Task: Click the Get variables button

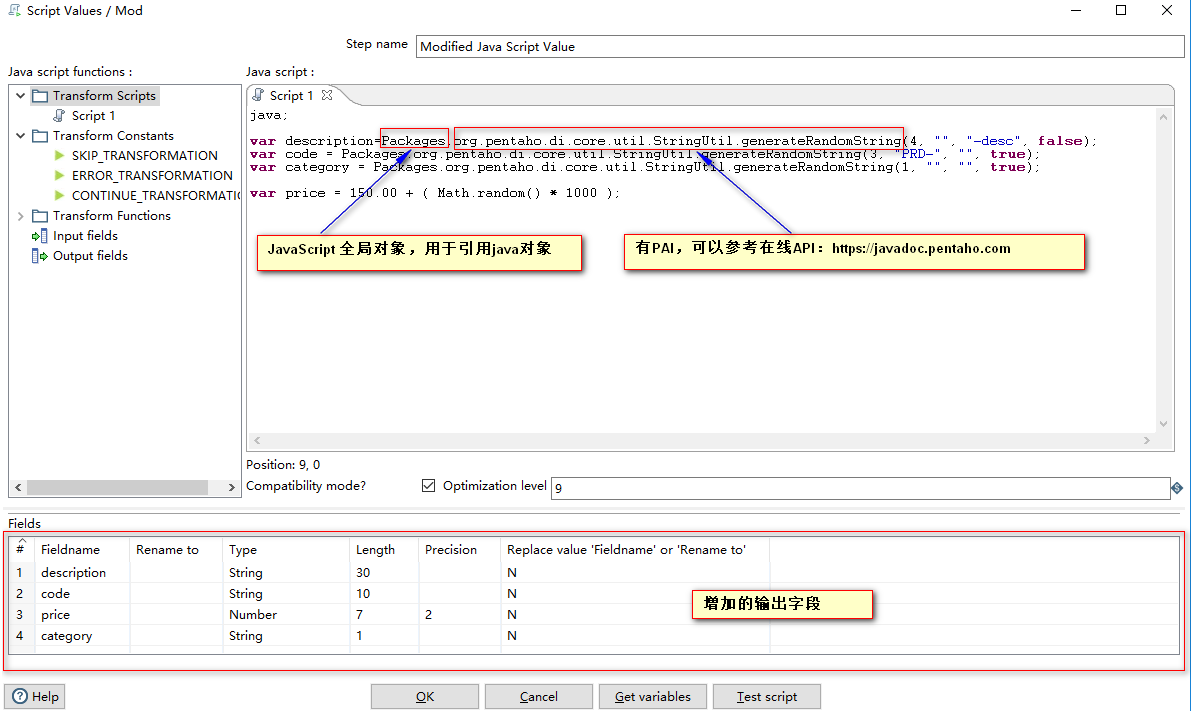Action: [652, 696]
